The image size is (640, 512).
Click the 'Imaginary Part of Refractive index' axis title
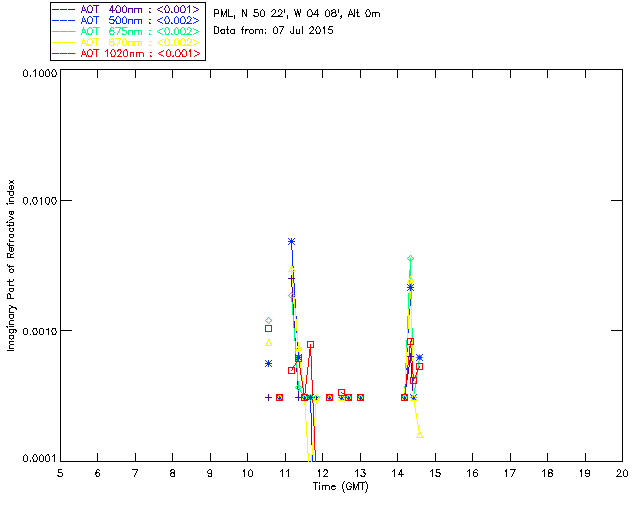11,265
